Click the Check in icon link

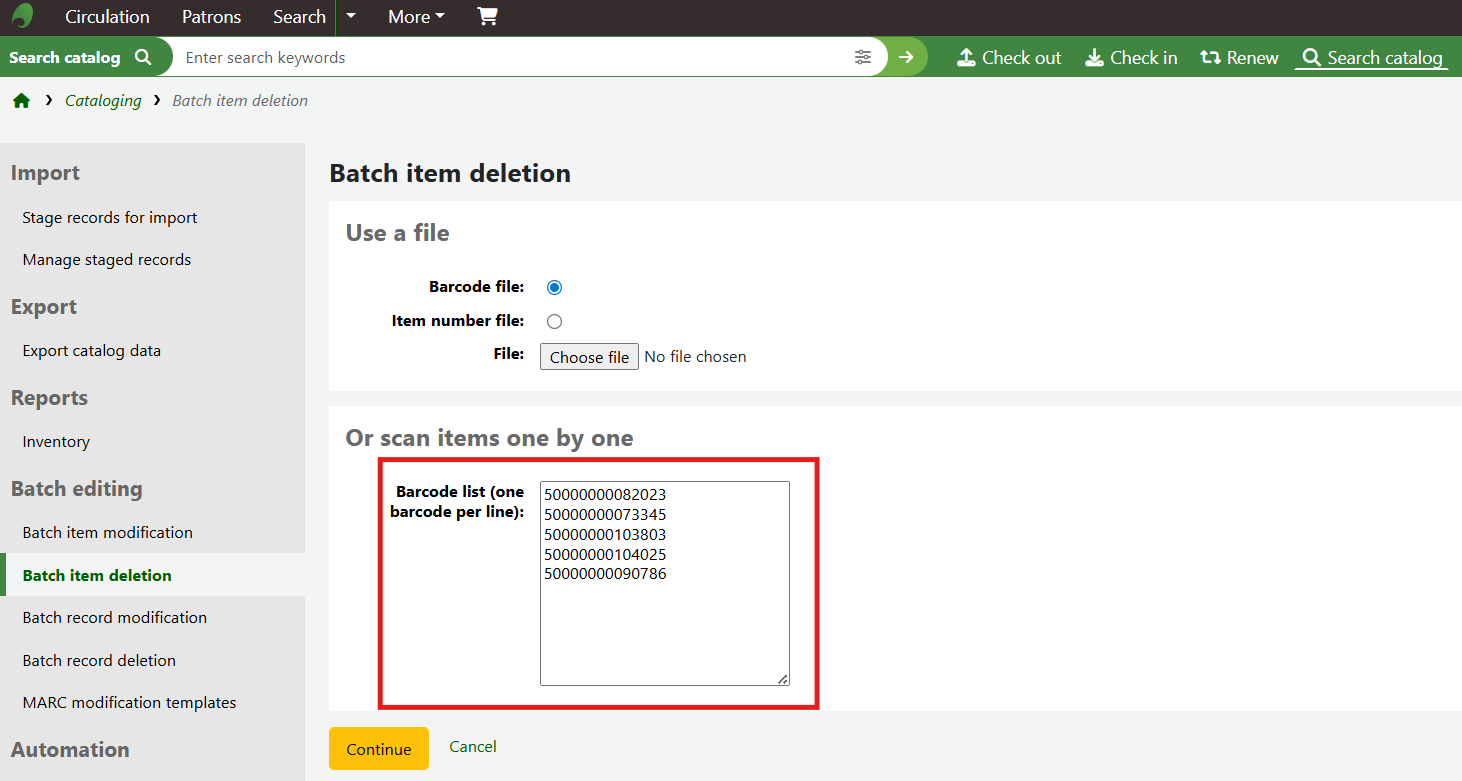(x=1131, y=58)
